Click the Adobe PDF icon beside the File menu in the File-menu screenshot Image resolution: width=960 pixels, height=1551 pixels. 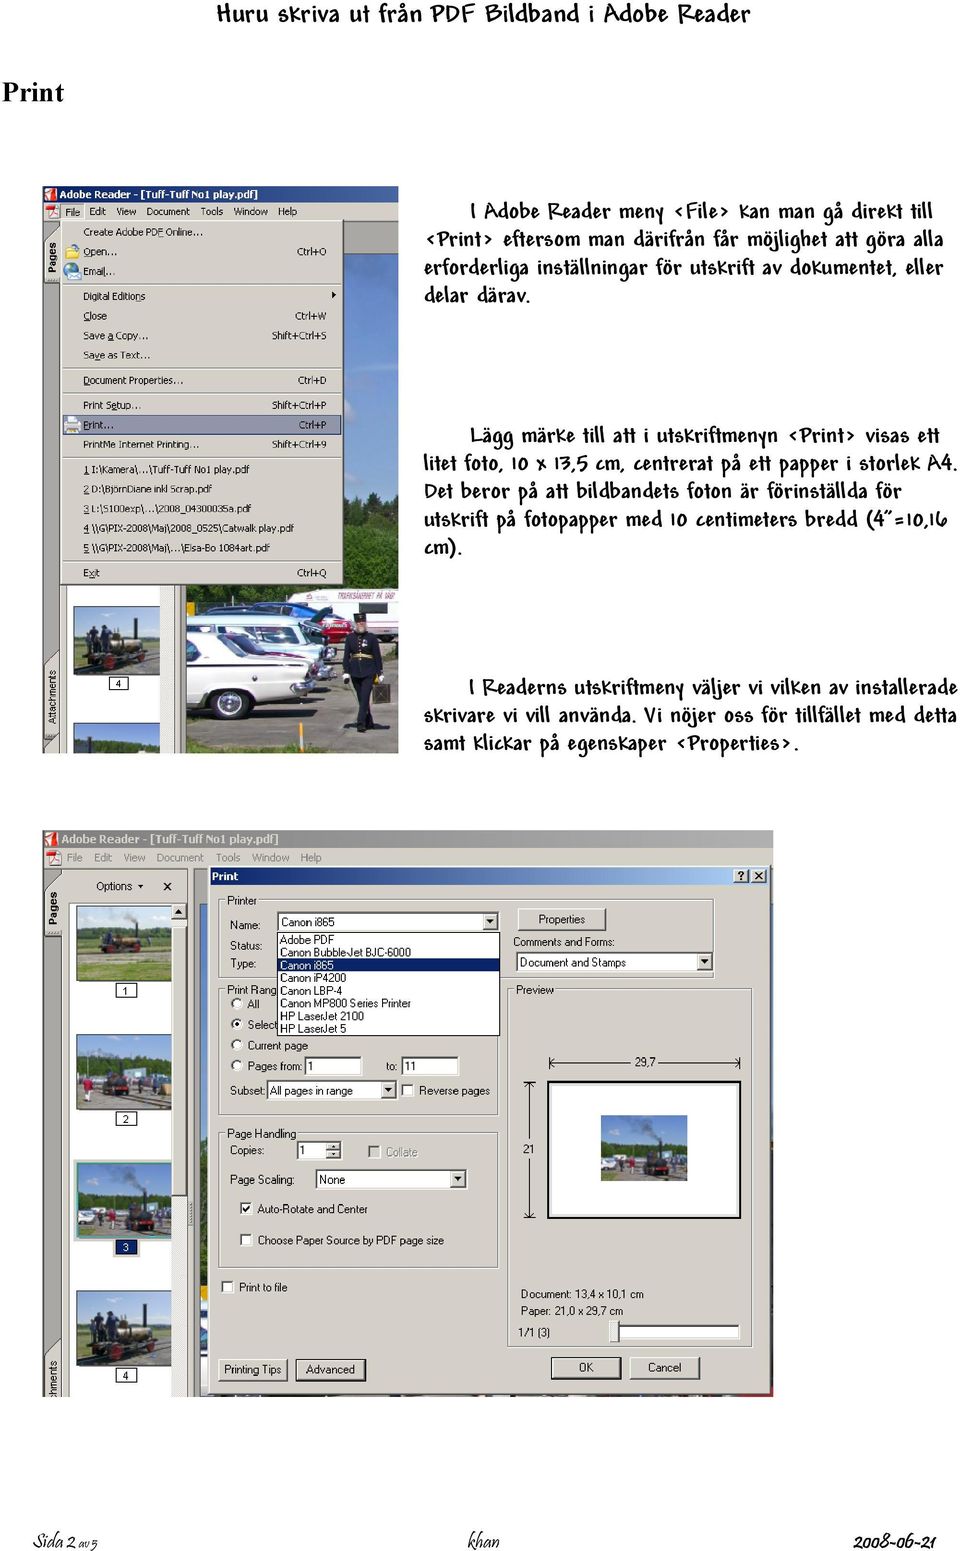[x=52, y=211]
